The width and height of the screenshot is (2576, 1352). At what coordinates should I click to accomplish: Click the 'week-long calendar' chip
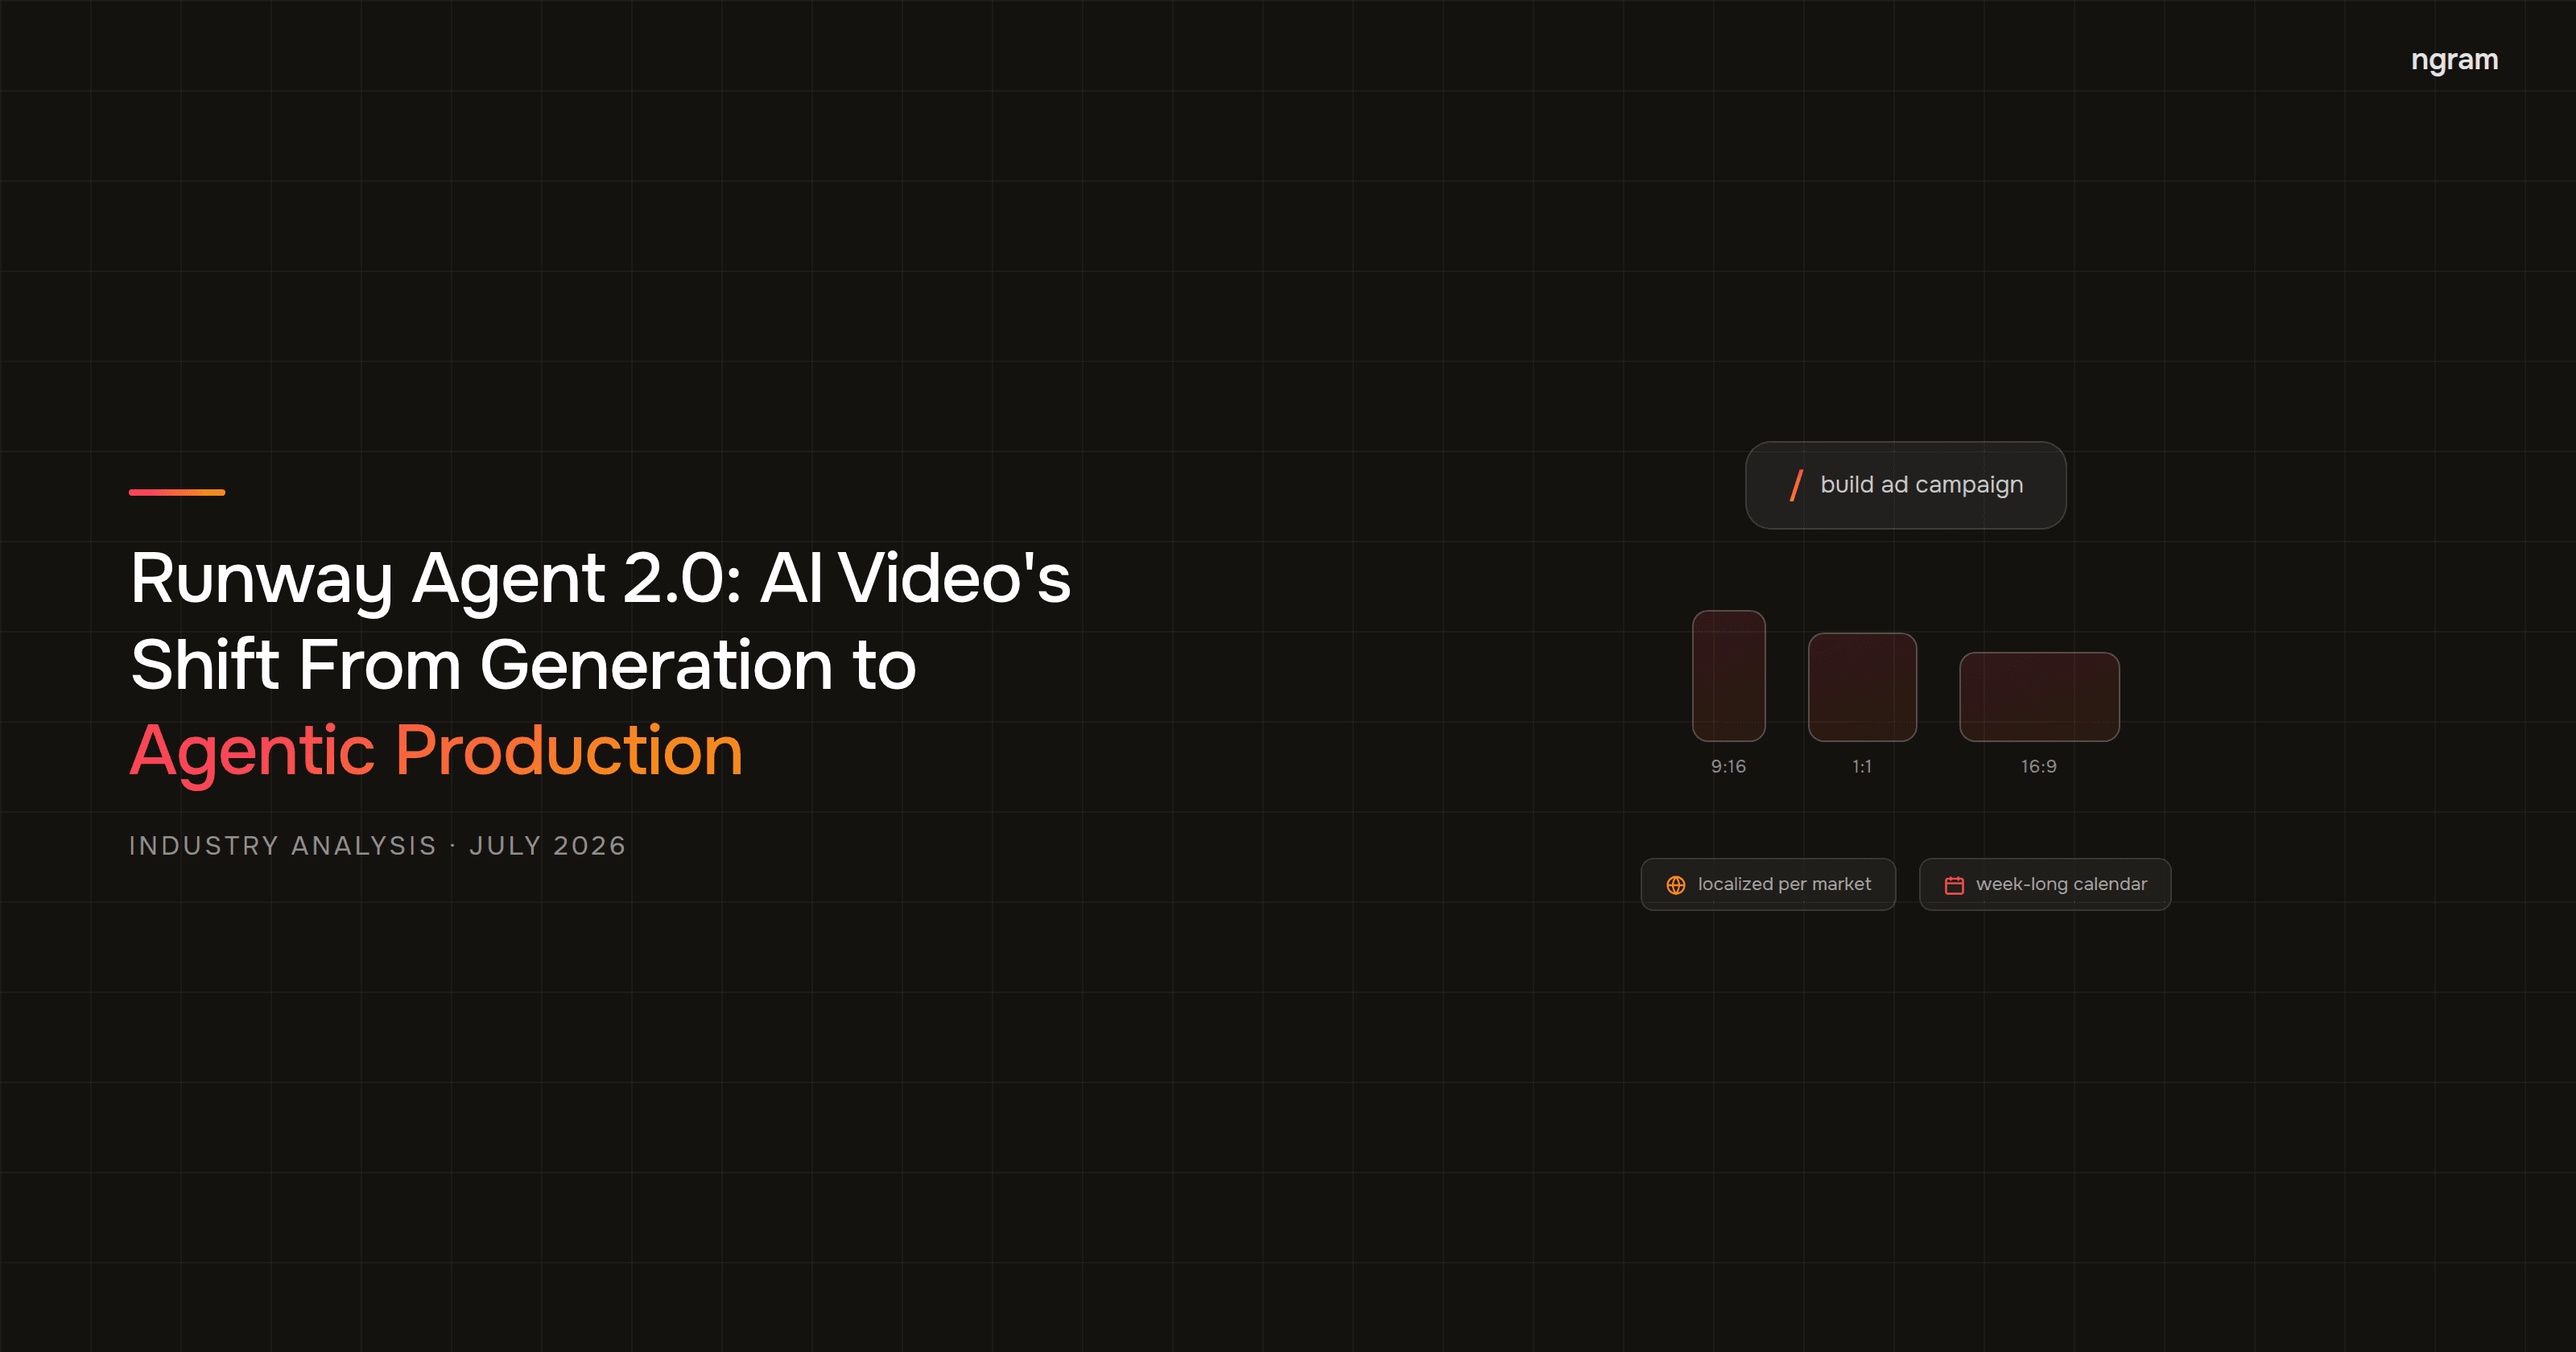pyautogui.click(x=2045, y=884)
